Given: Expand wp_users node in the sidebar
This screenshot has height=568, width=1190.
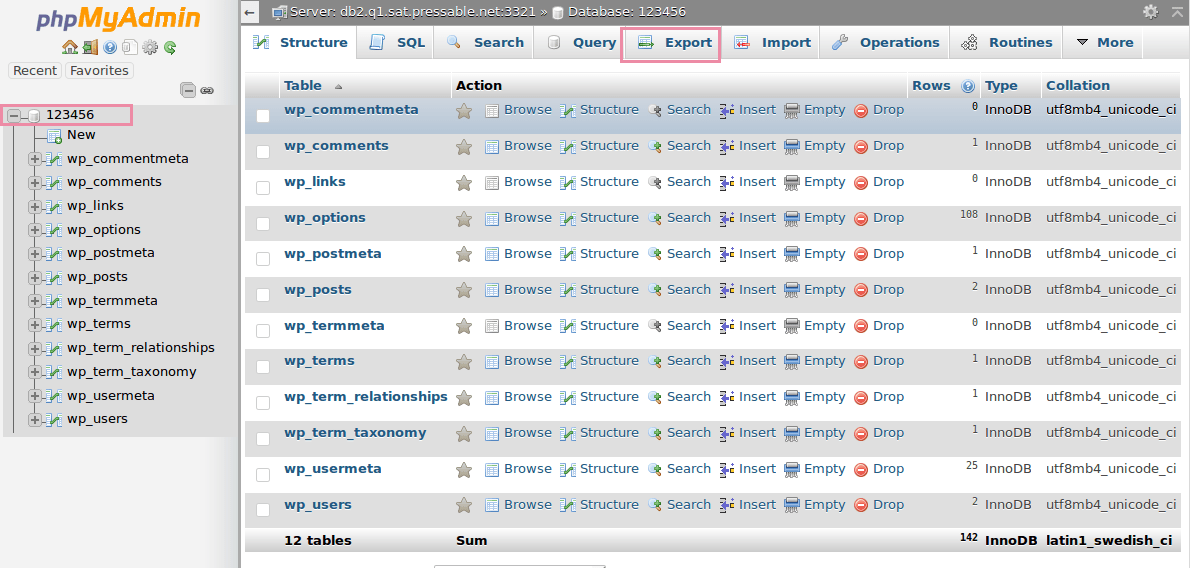Looking at the screenshot, I should 34,420.
